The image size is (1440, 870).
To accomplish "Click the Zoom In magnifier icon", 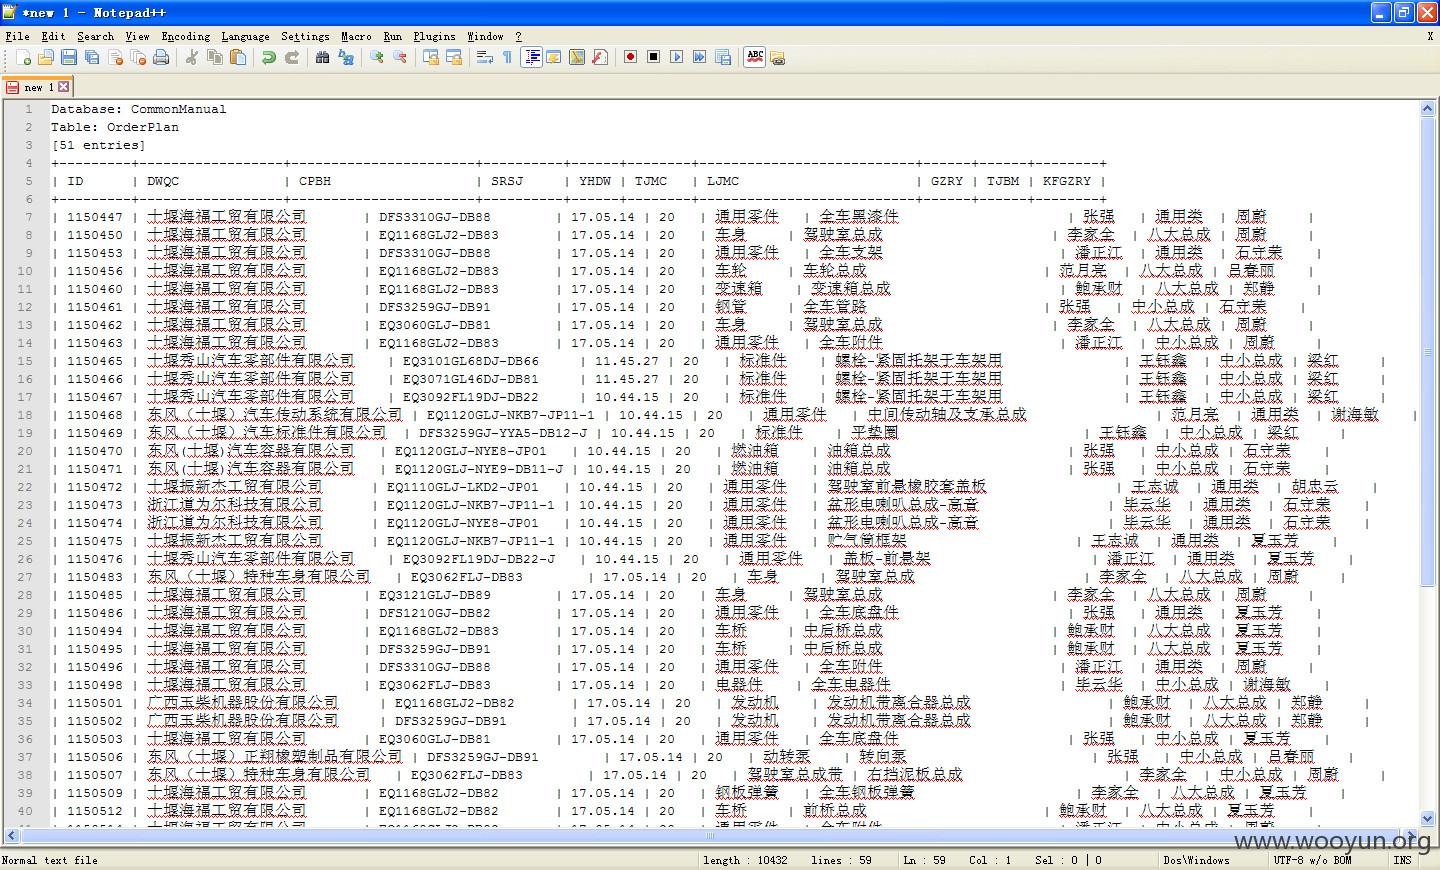I will point(376,58).
